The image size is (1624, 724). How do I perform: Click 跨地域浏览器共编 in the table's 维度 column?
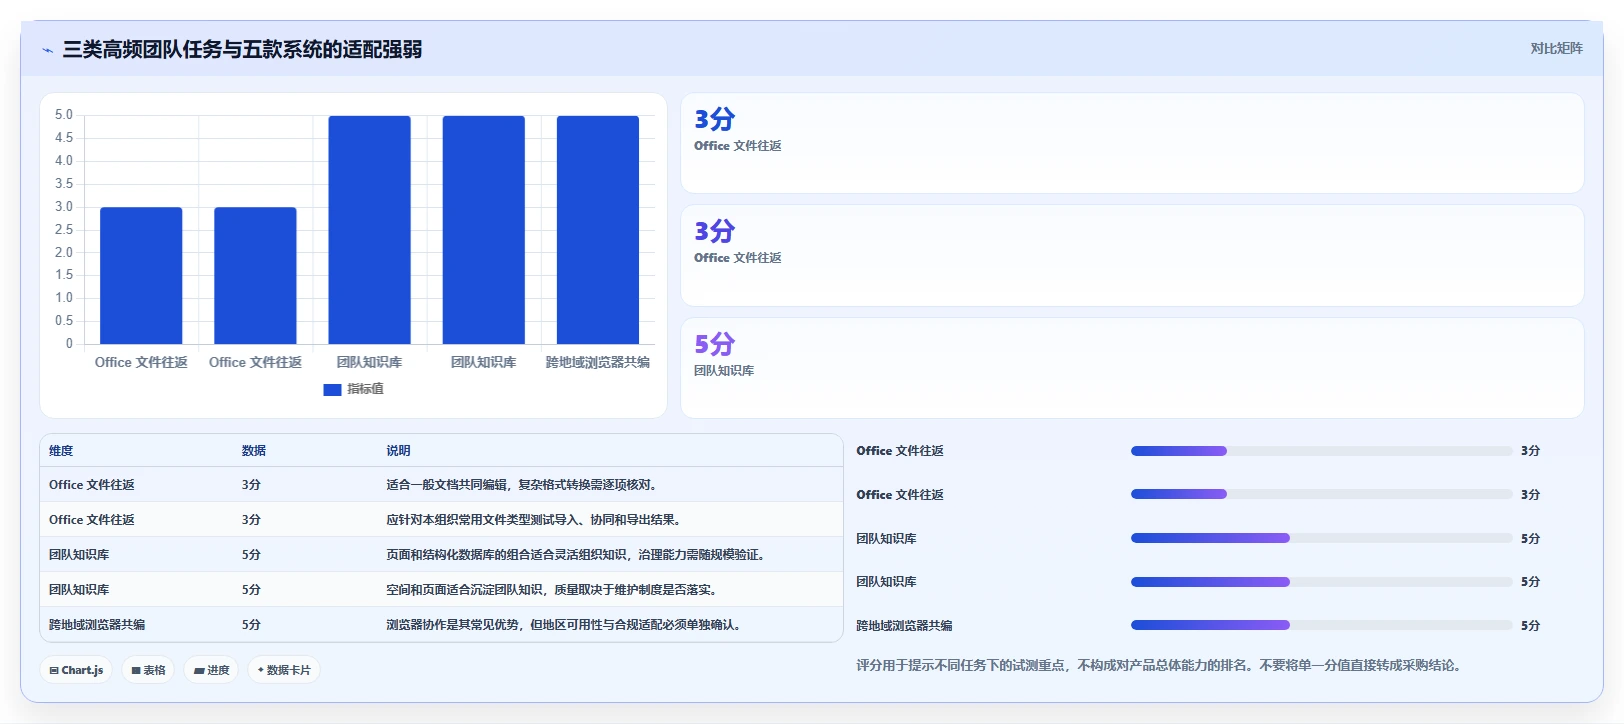[x=97, y=625]
